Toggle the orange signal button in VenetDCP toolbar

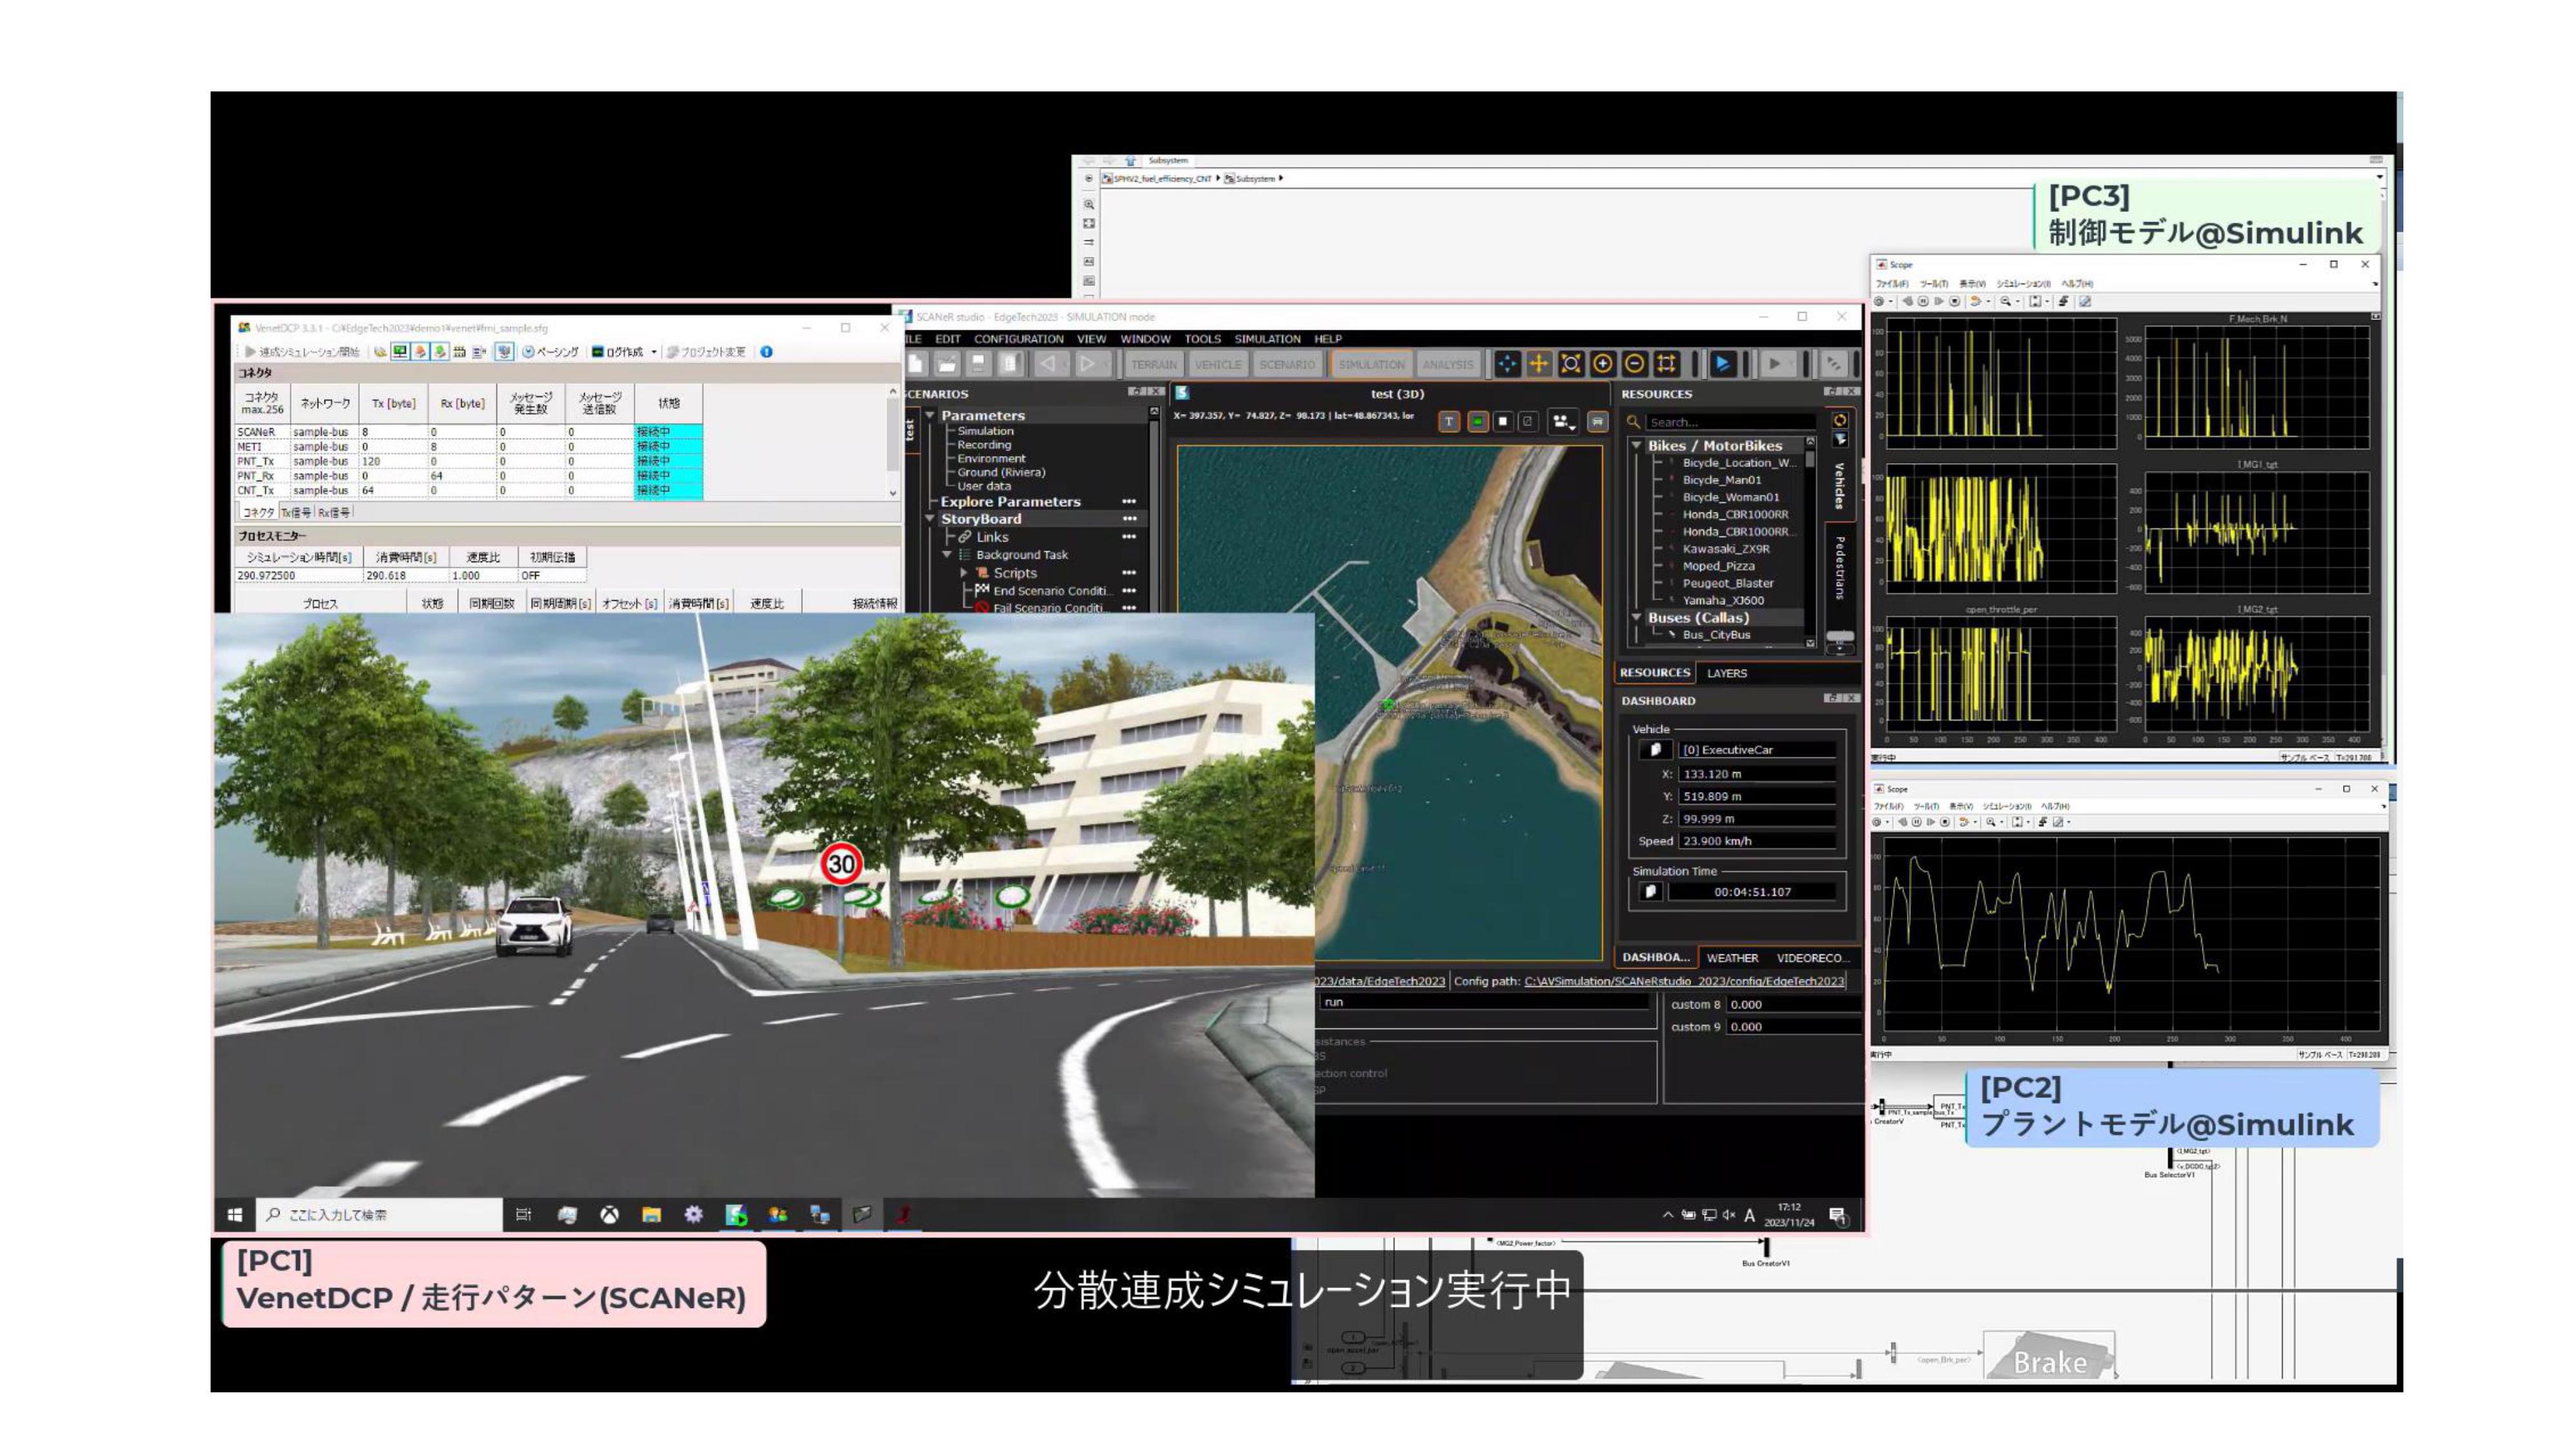point(420,352)
